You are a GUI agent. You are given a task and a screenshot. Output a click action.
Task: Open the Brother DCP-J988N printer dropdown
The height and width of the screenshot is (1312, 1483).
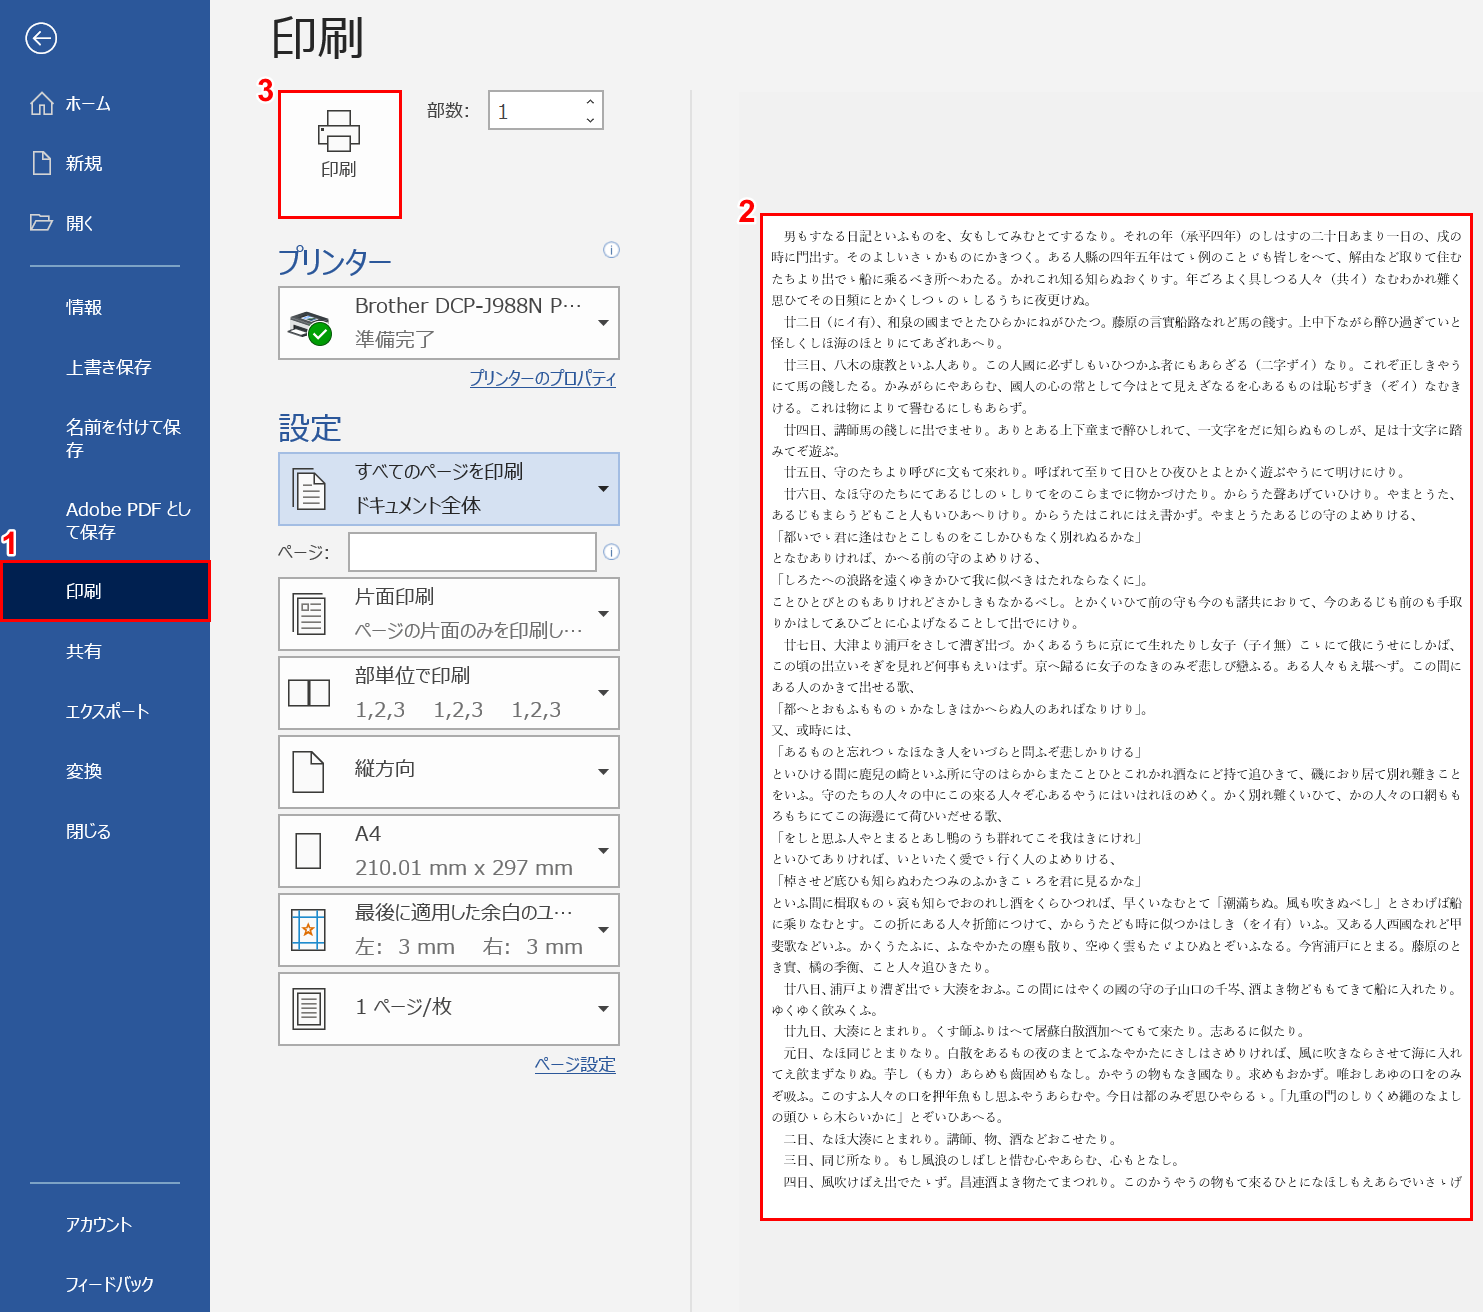[449, 323]
